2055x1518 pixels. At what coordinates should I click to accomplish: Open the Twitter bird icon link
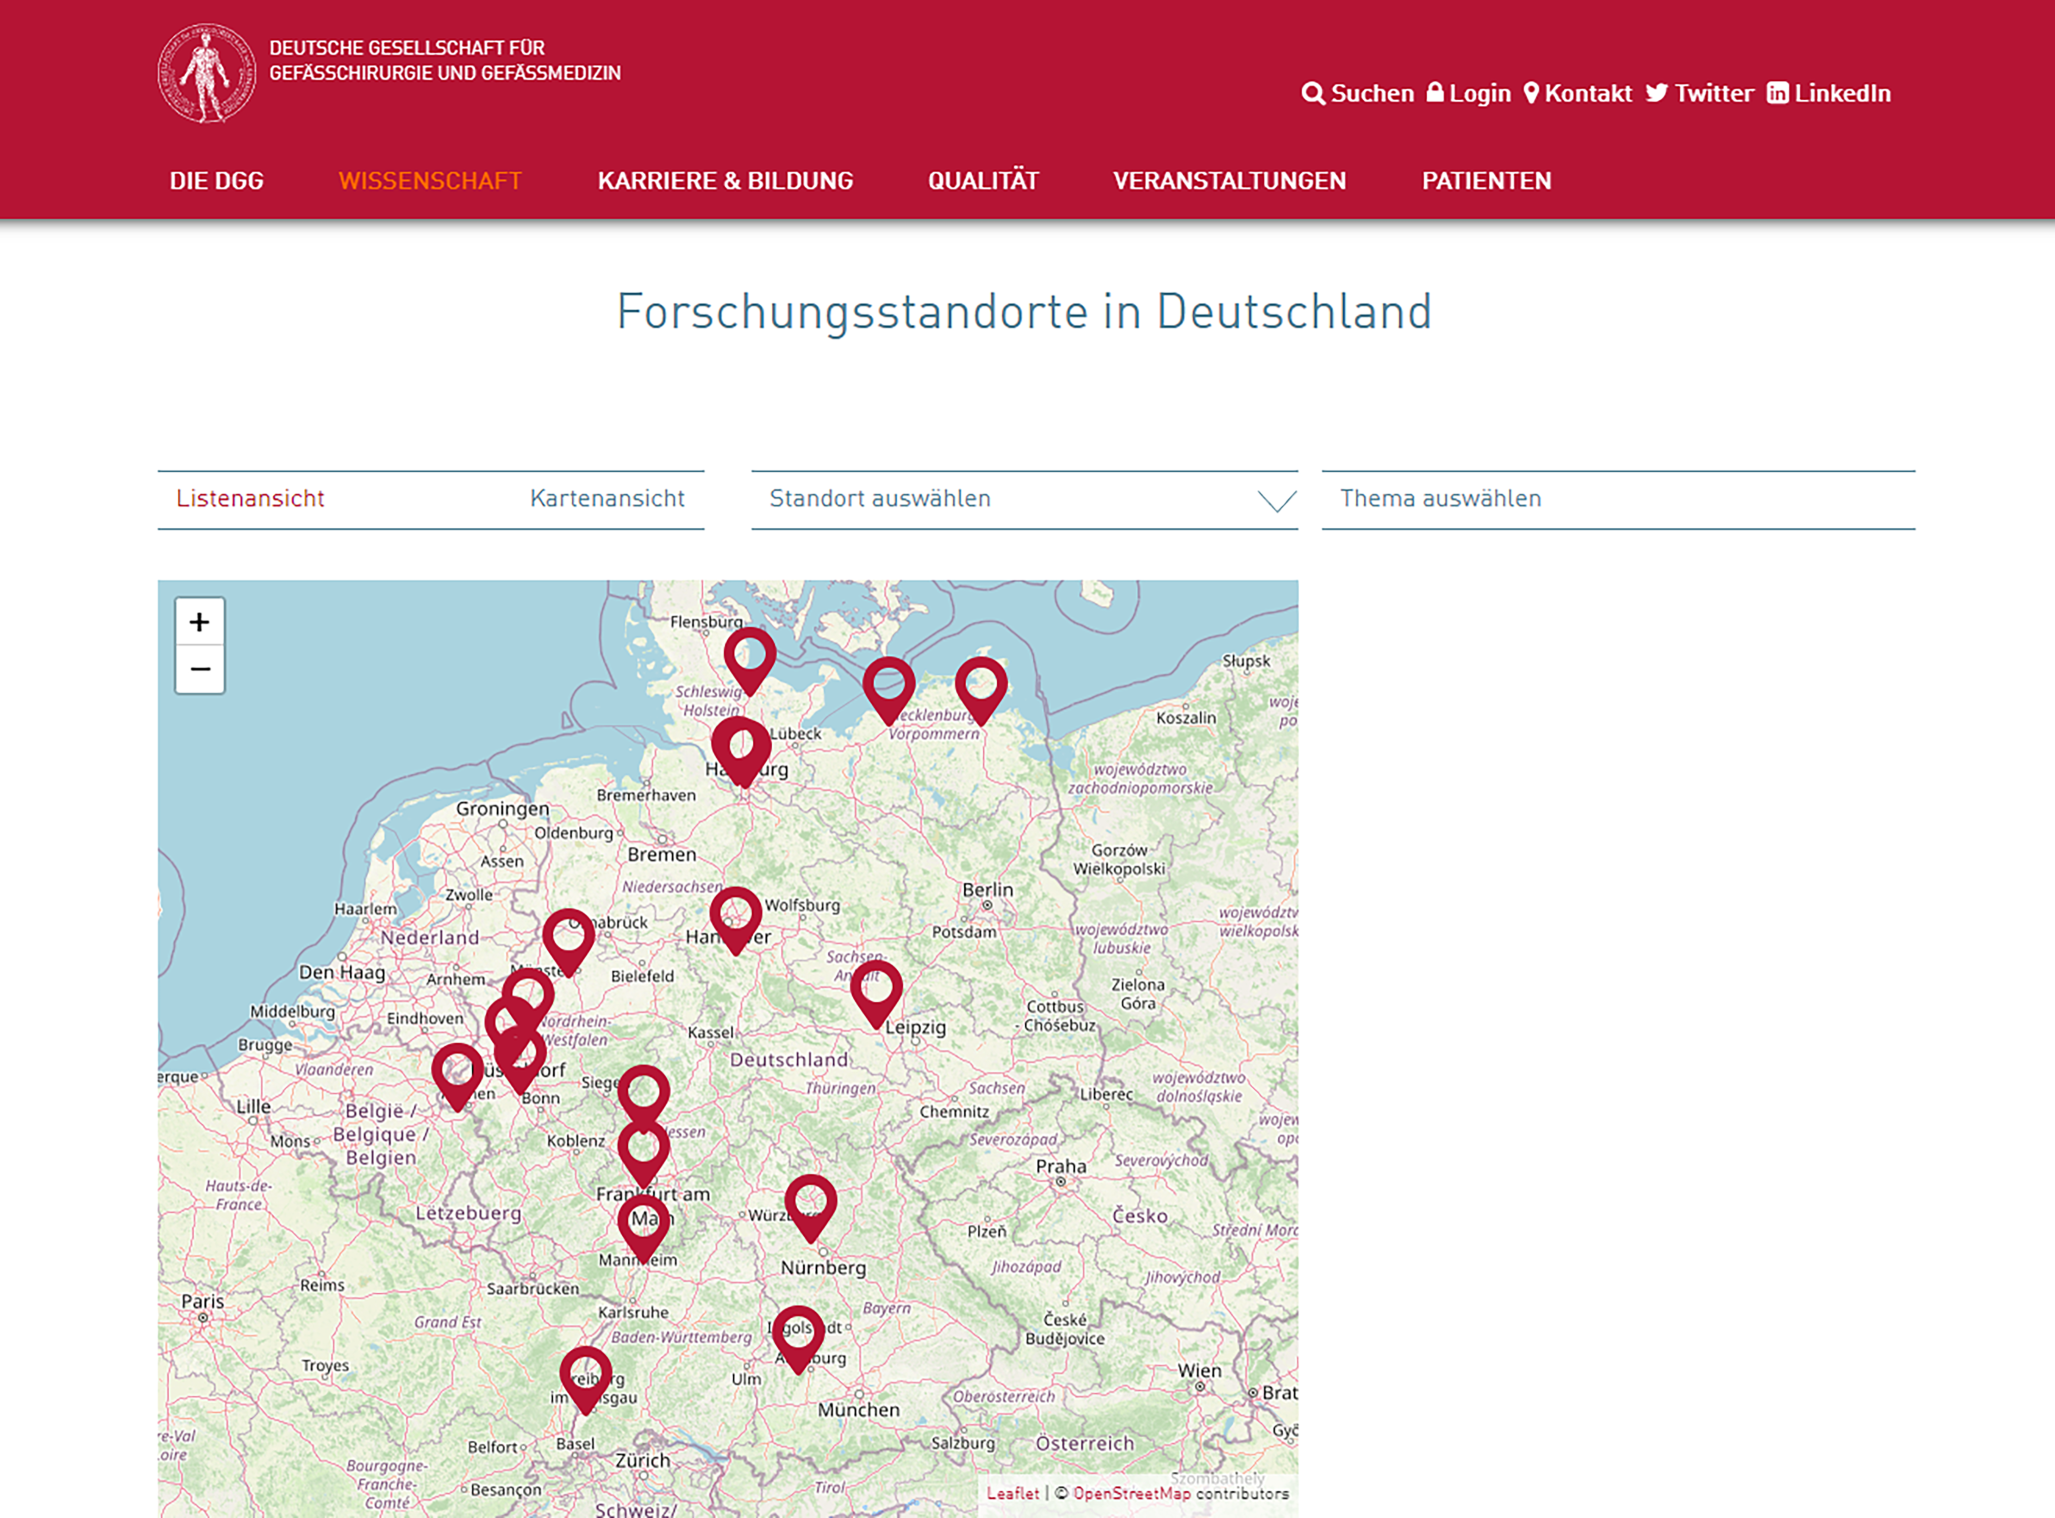[x=1657, y=93]
